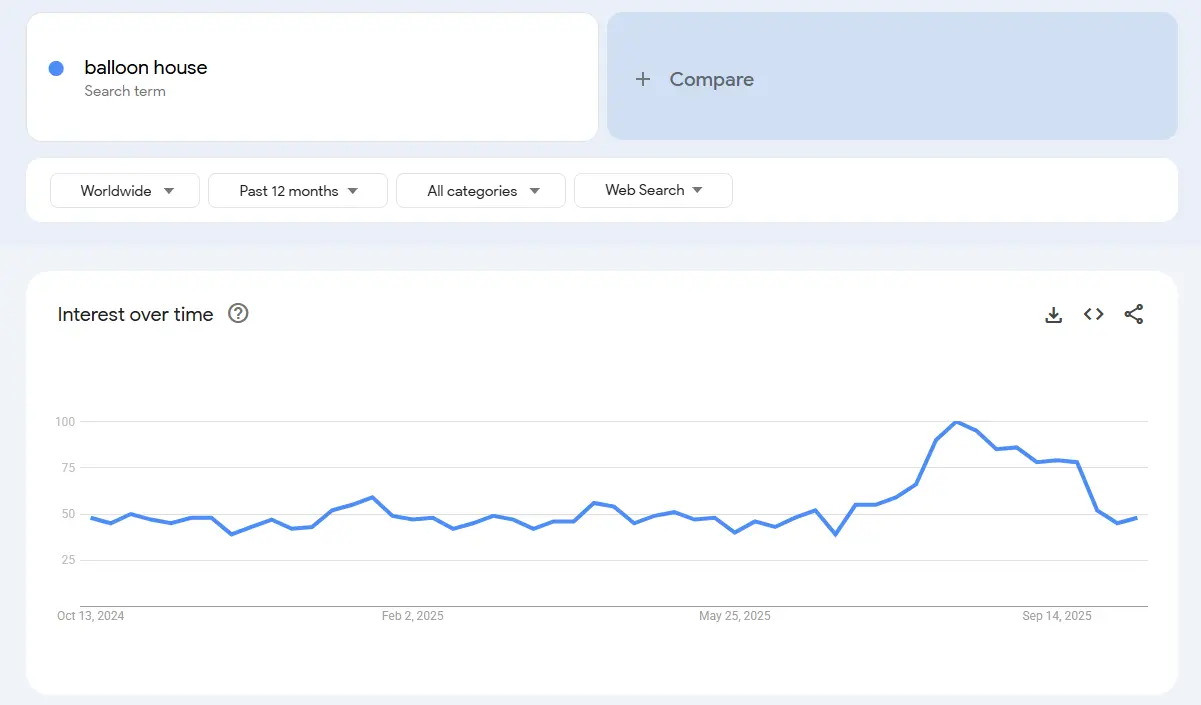Click the blue dot beside balloon house
Image resolution: width=1201 pixels, height=705 pixels.
(x=56, y=67)
